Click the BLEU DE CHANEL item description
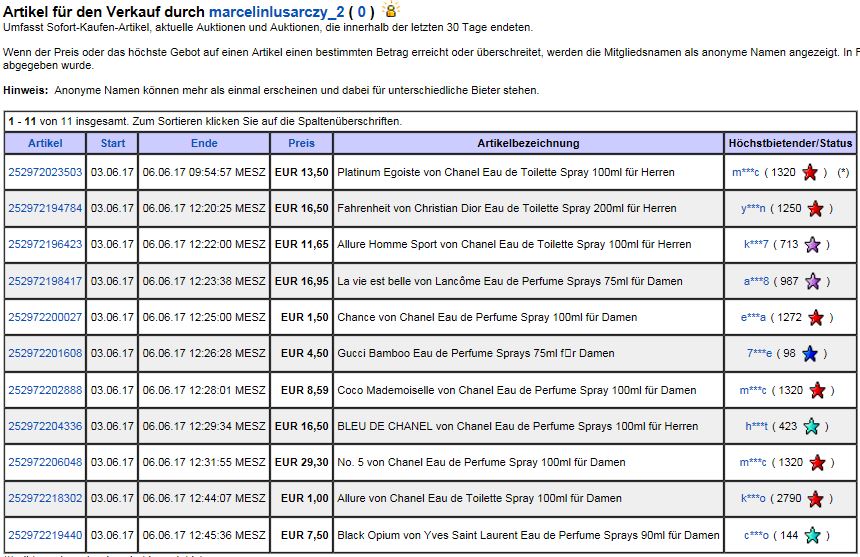The width and height of the screenshot is (860, 557). click(x=518, y=427)
